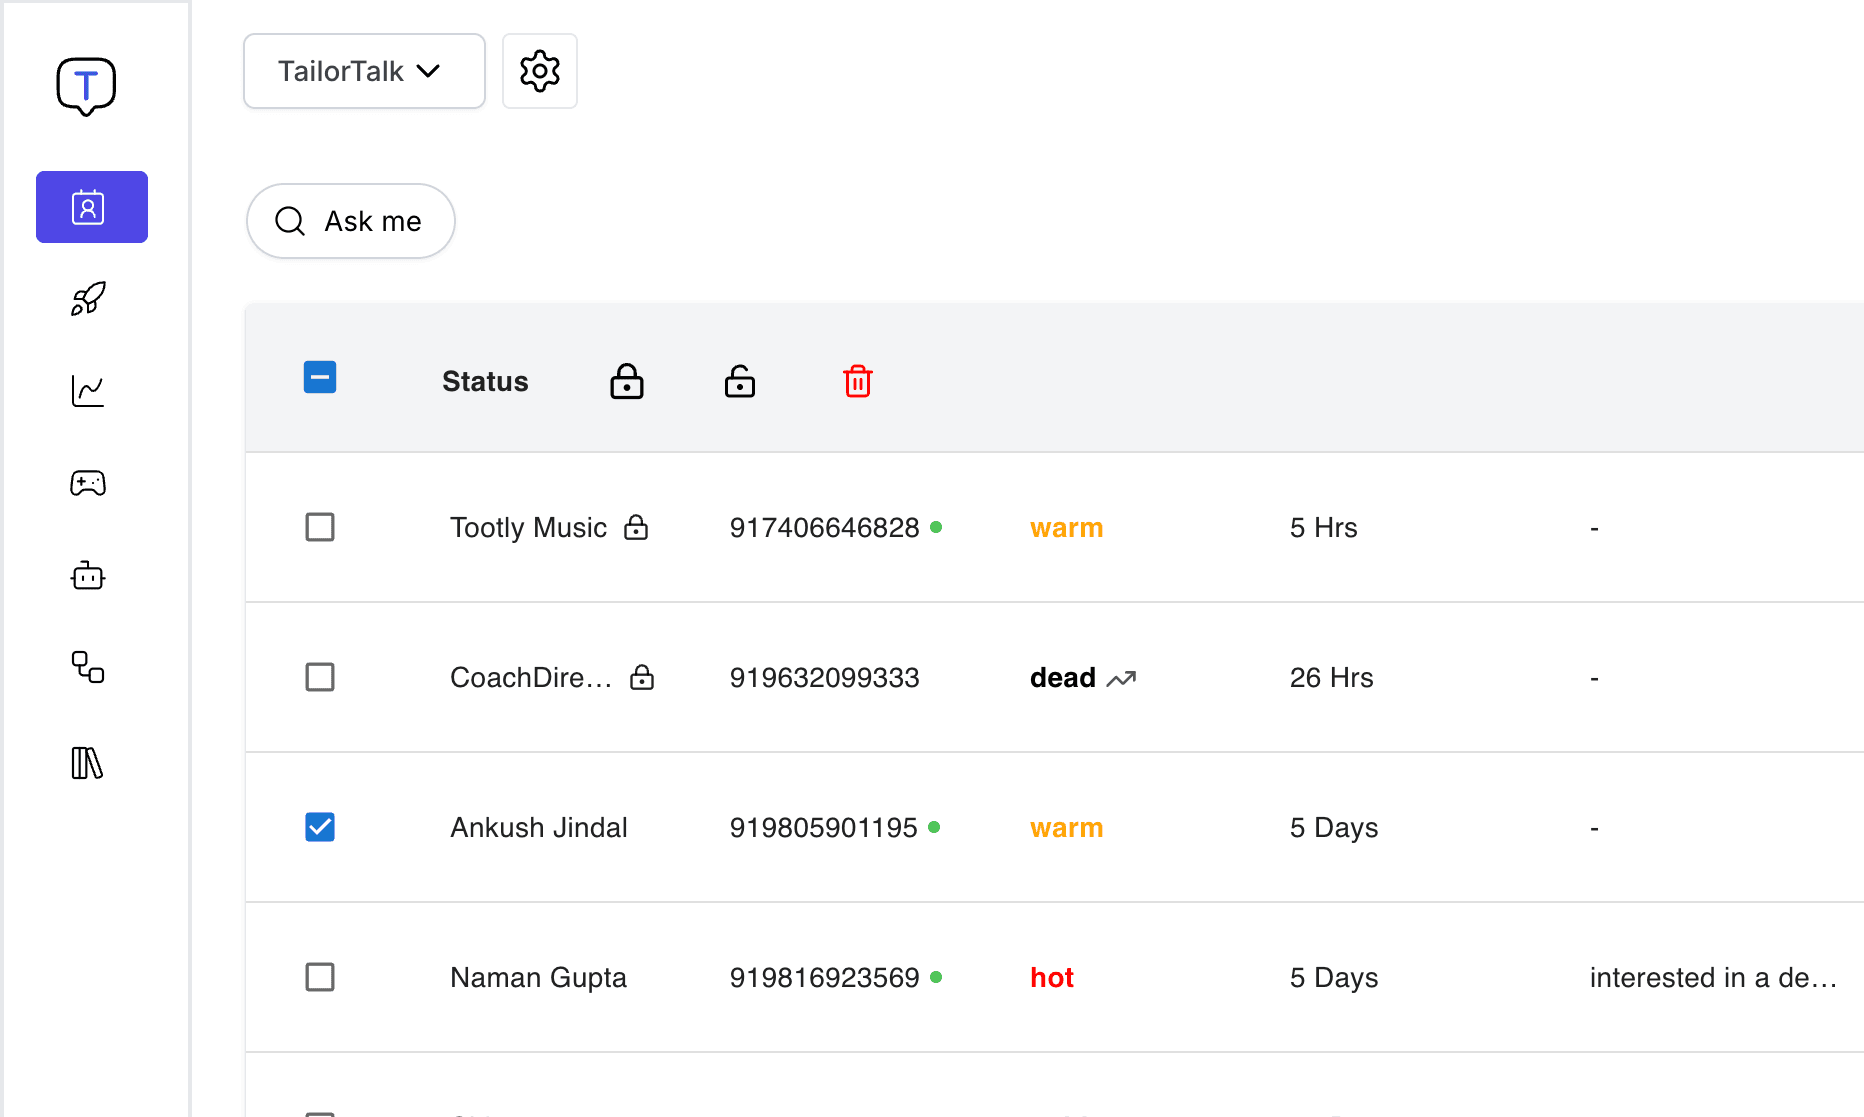This screenshot has width=1864, height=1117.
Task: Toggle the select-all header checkbox
Action: (x=320, y=377)
